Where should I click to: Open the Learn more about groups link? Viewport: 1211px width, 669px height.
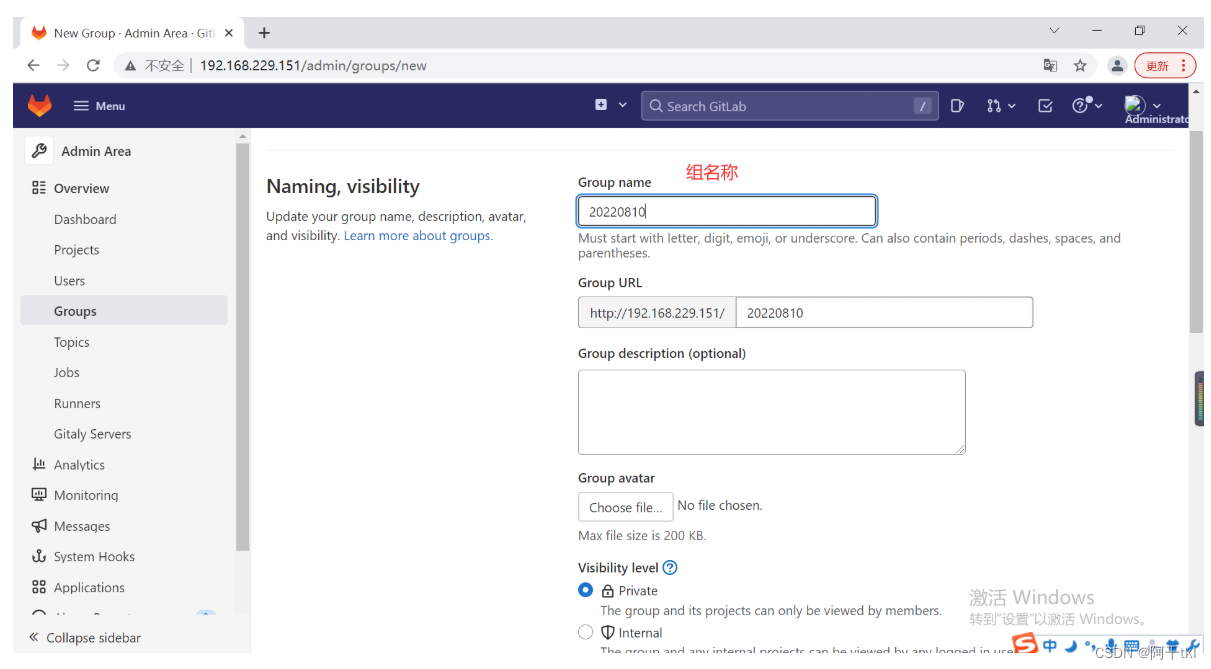click(417, 235)
